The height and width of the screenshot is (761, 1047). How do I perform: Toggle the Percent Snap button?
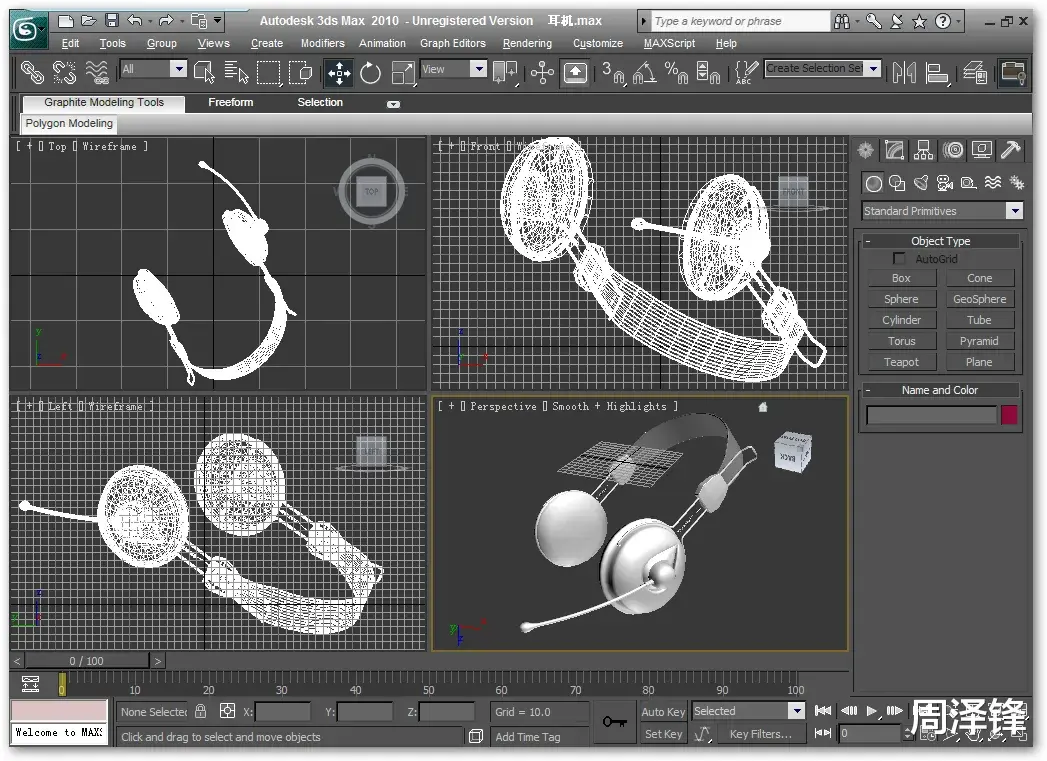[676, 73]
